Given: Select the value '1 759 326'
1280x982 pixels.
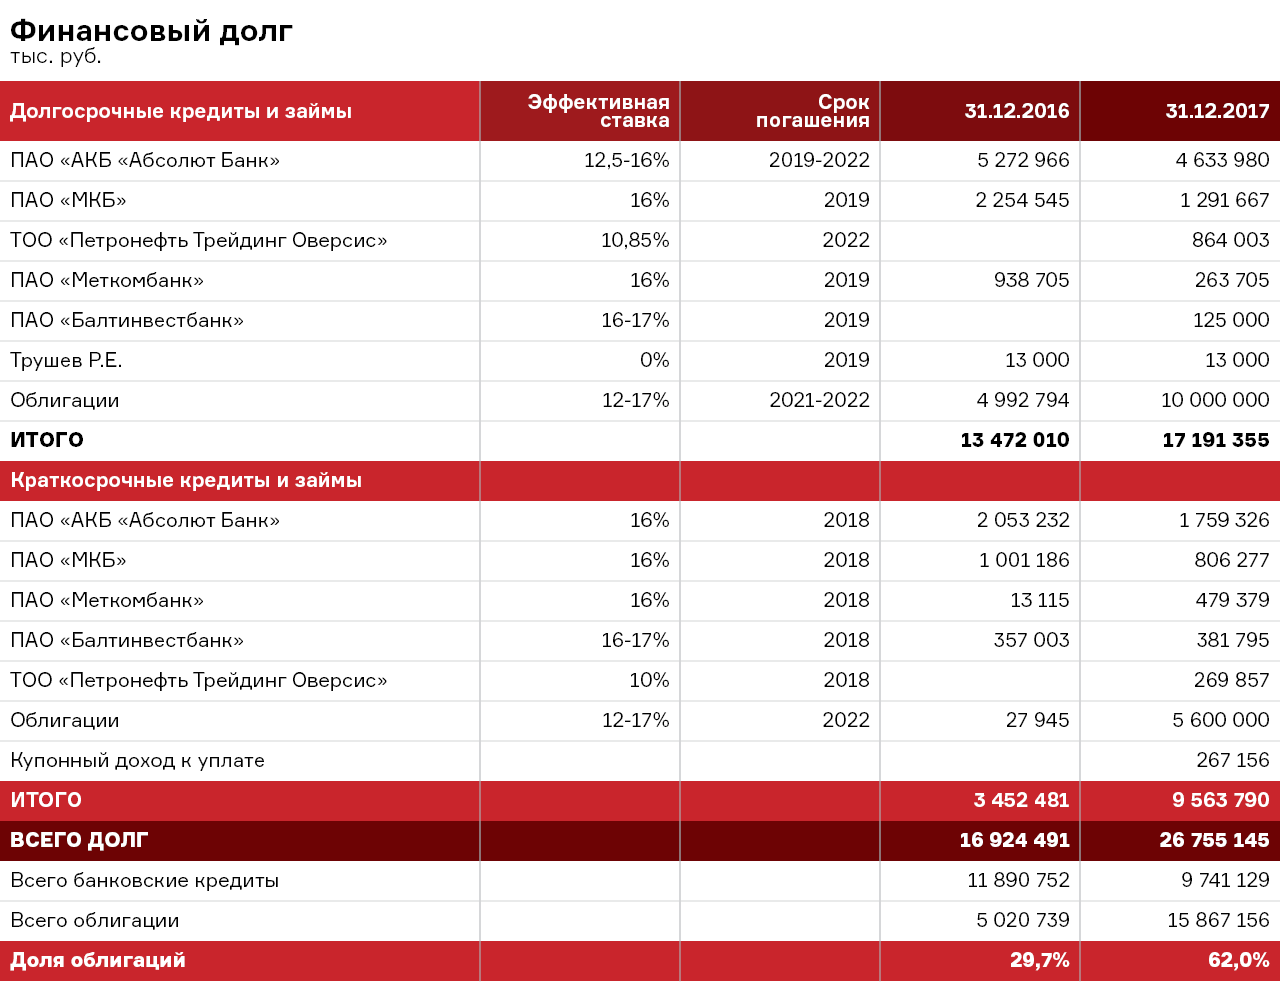Looking at the screenshot, I should 1224,520.
